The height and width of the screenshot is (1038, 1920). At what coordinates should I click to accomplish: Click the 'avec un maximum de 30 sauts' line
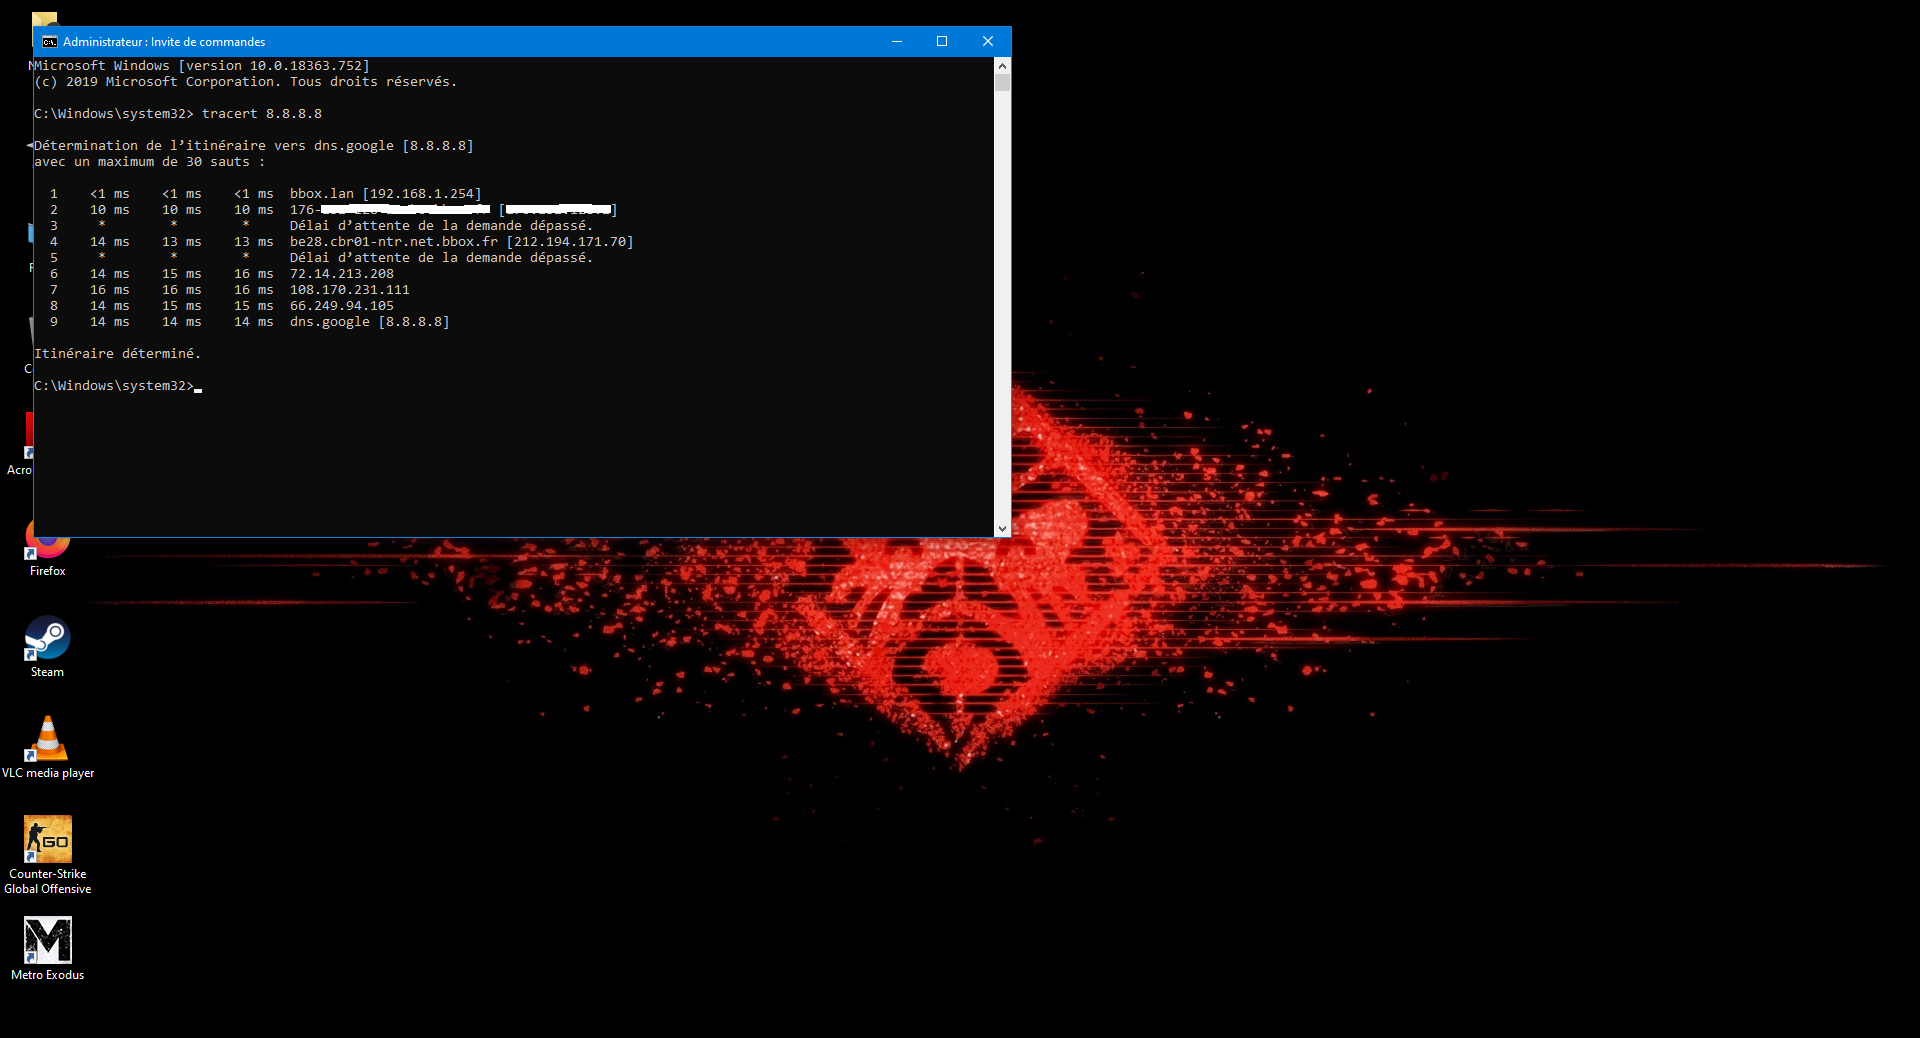click(x=150, y=162)
